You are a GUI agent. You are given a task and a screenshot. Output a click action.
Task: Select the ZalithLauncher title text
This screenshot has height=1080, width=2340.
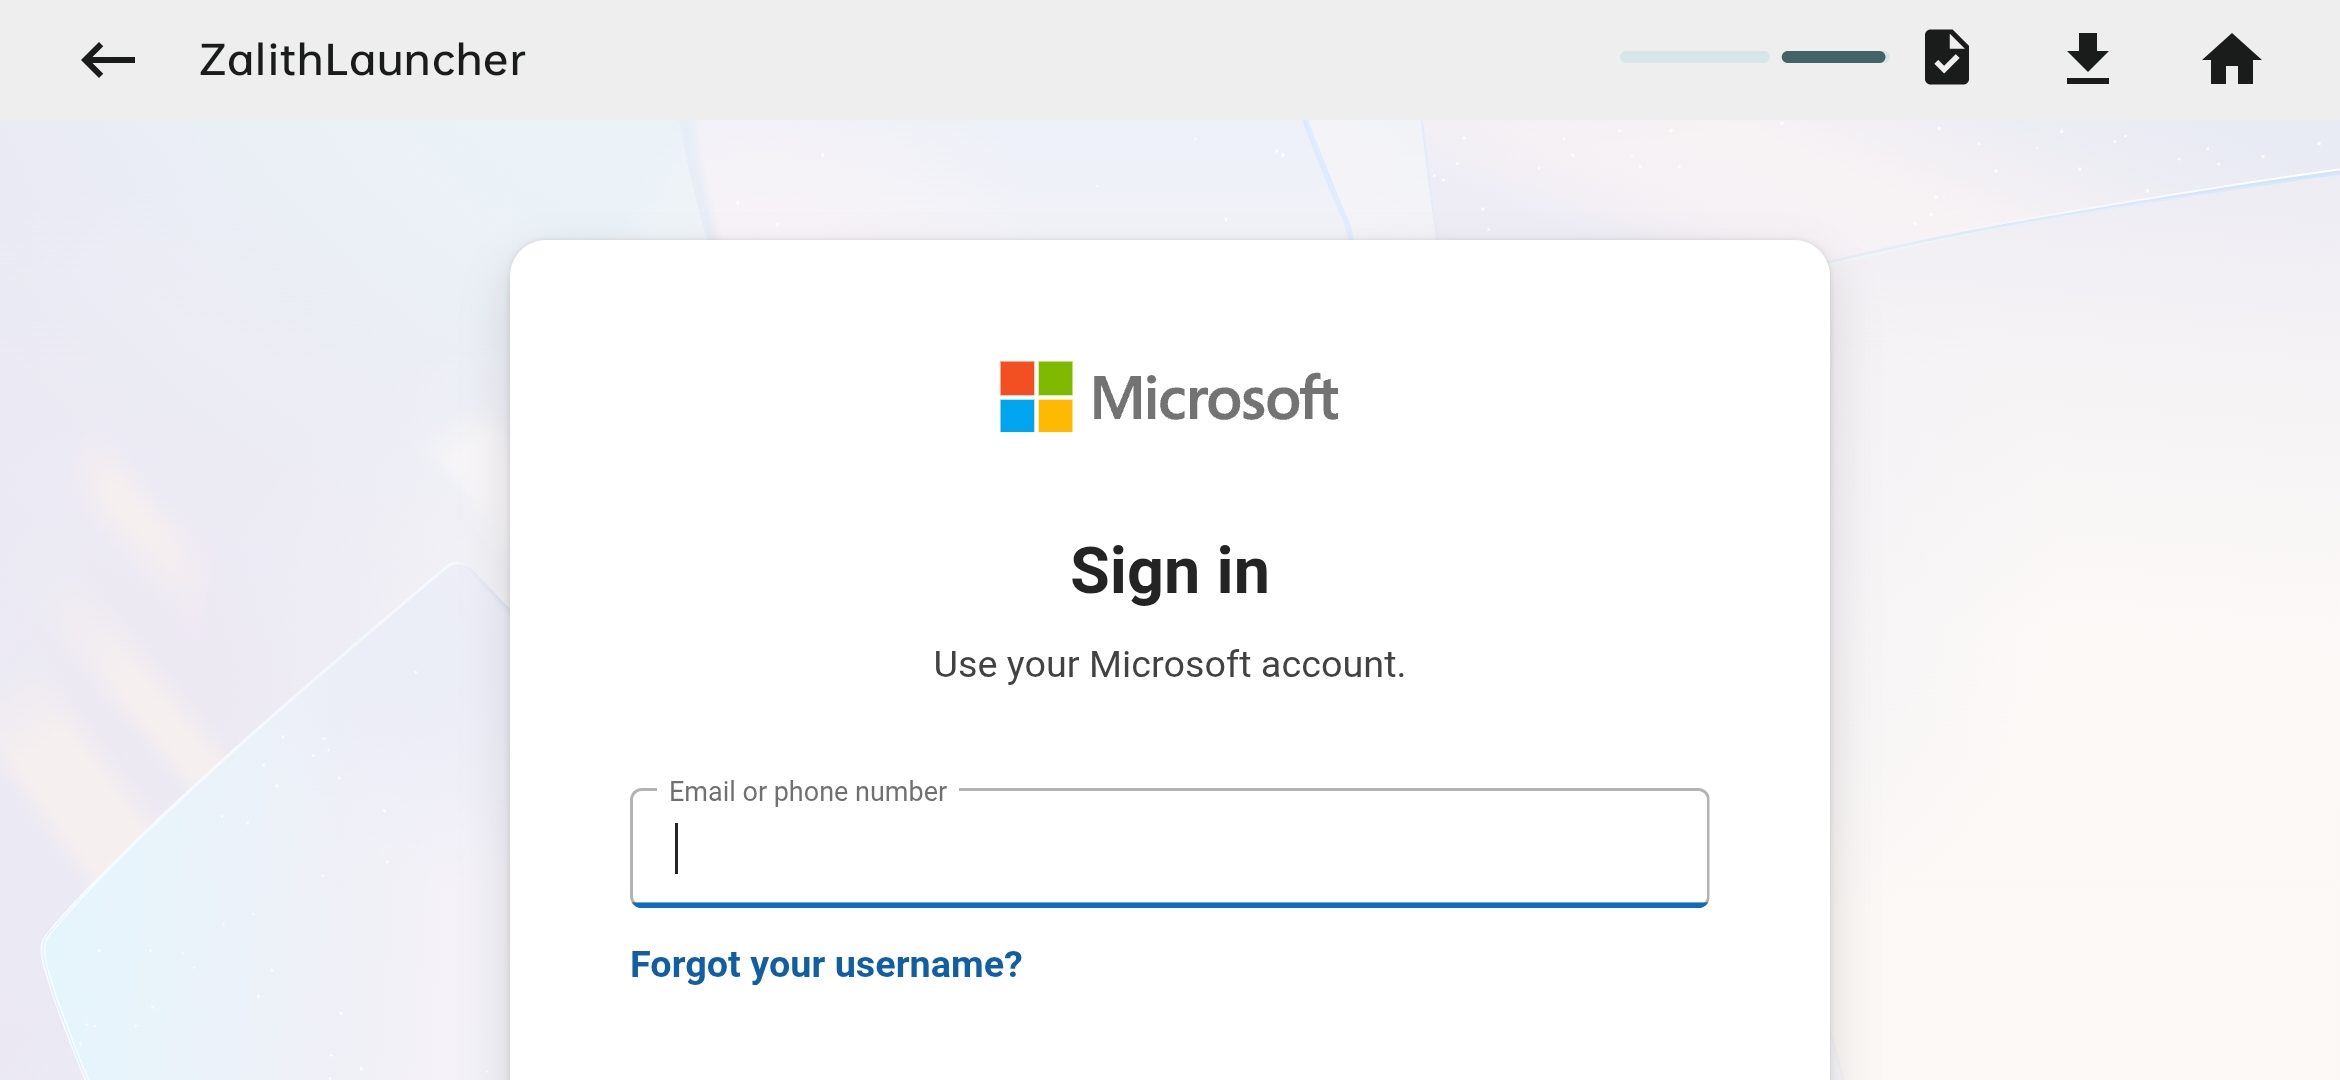point(362,59)
